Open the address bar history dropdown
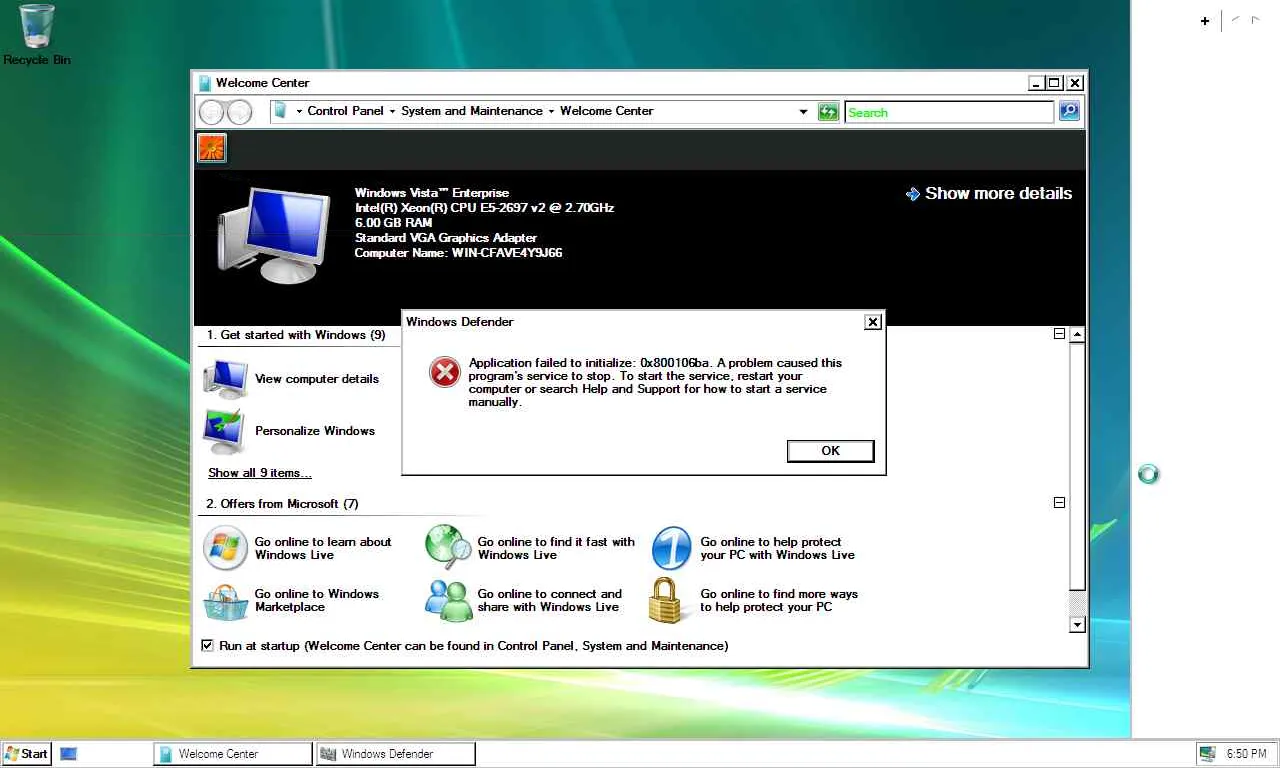The height and width of the screenshot is (768, 1280). click(x=803, y=112)
